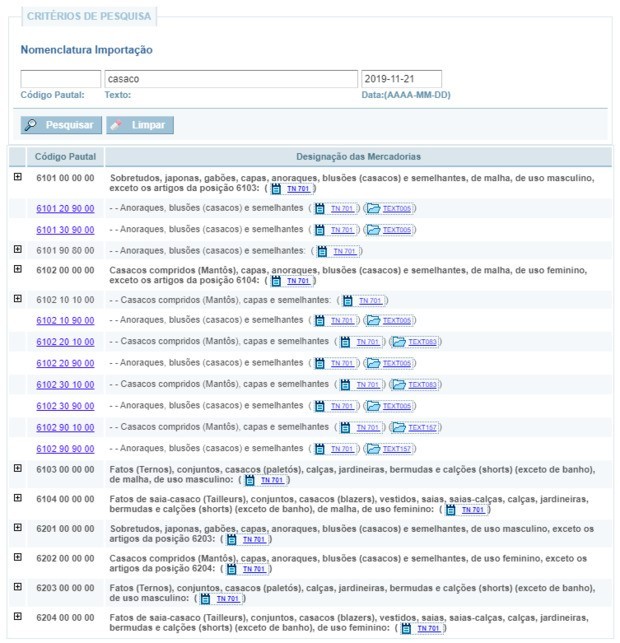620x643 pixels.
Task: Click the Nomenclatura Importação heading
Action: (87, 50)
